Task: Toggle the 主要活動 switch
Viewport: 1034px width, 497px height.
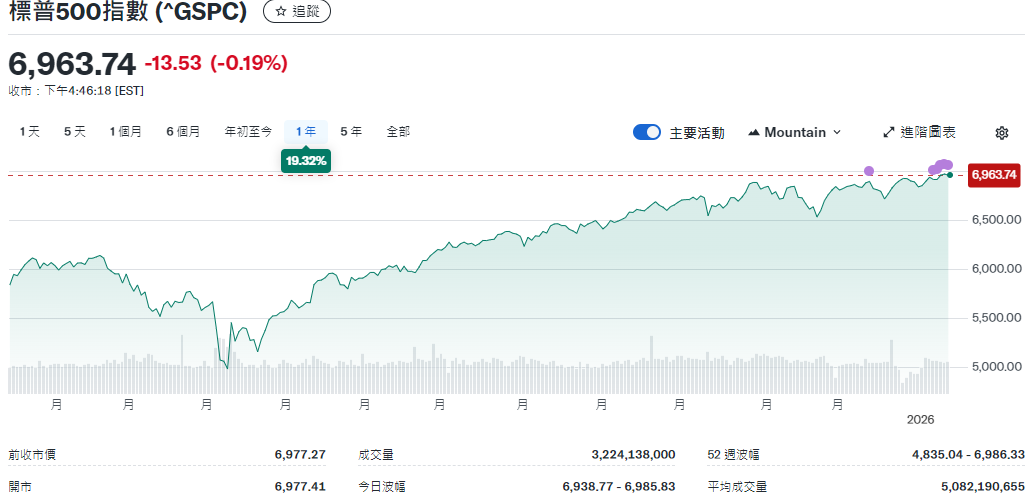Action: [x=647, y=132]
